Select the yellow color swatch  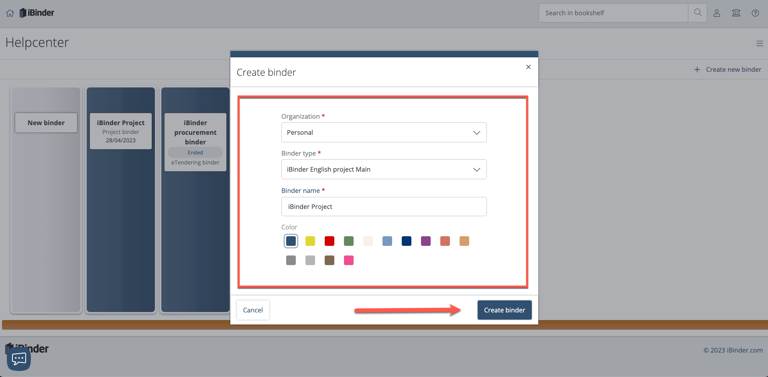[x=310, y=241]
